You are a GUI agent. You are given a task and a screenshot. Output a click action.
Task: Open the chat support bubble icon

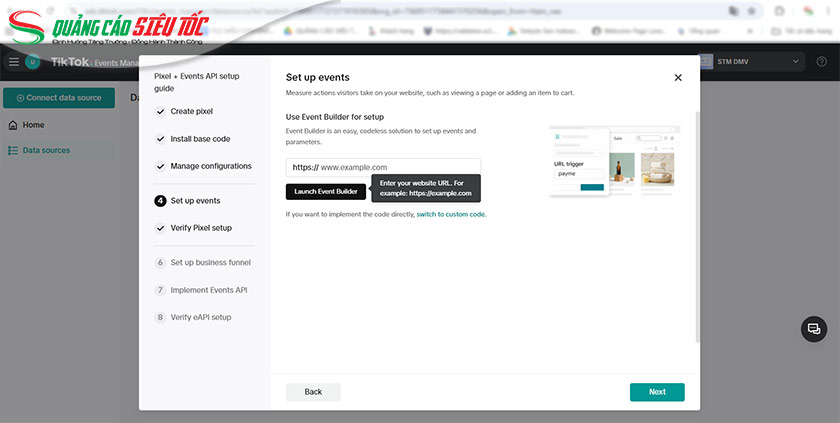[814, 329]
